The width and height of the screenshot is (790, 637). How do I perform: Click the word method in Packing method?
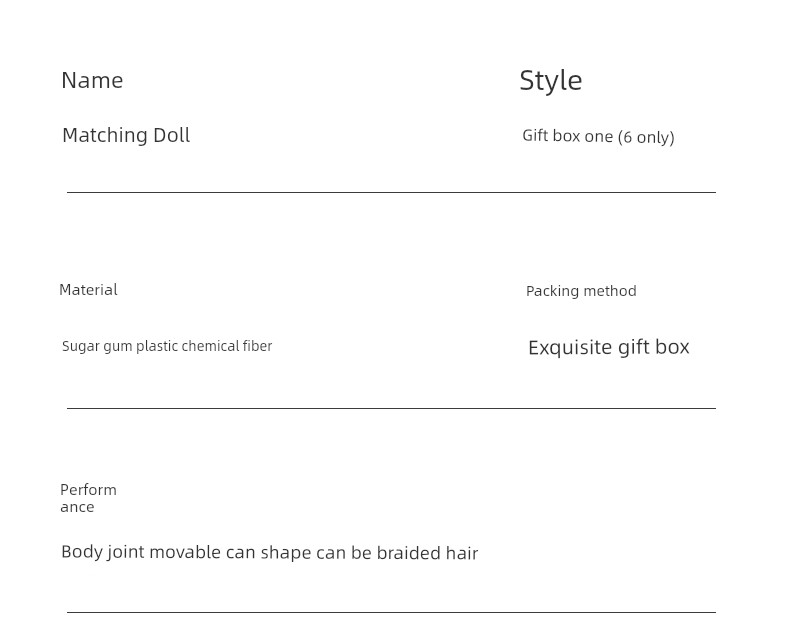(x=610, y=291)
